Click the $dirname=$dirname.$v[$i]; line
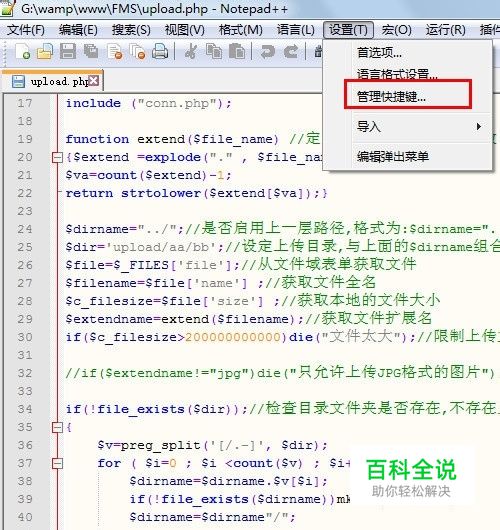The width and height of the screenshot is (500, 530). coord(229,481)
